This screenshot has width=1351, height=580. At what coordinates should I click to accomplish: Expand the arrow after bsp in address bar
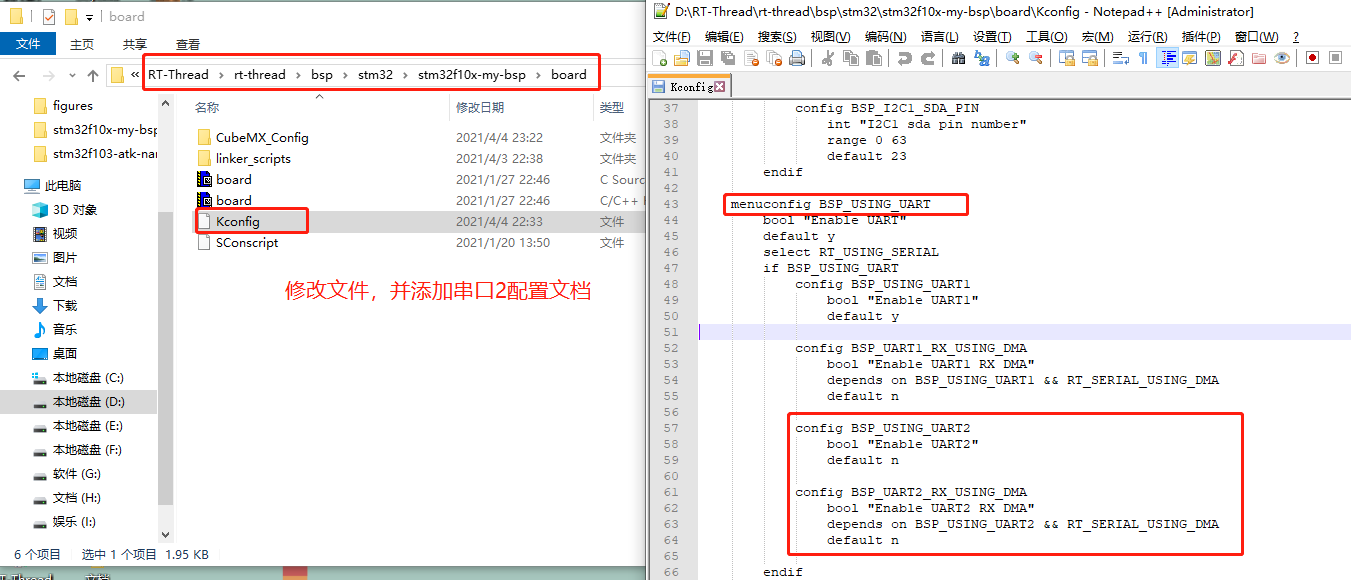(345, 75)
